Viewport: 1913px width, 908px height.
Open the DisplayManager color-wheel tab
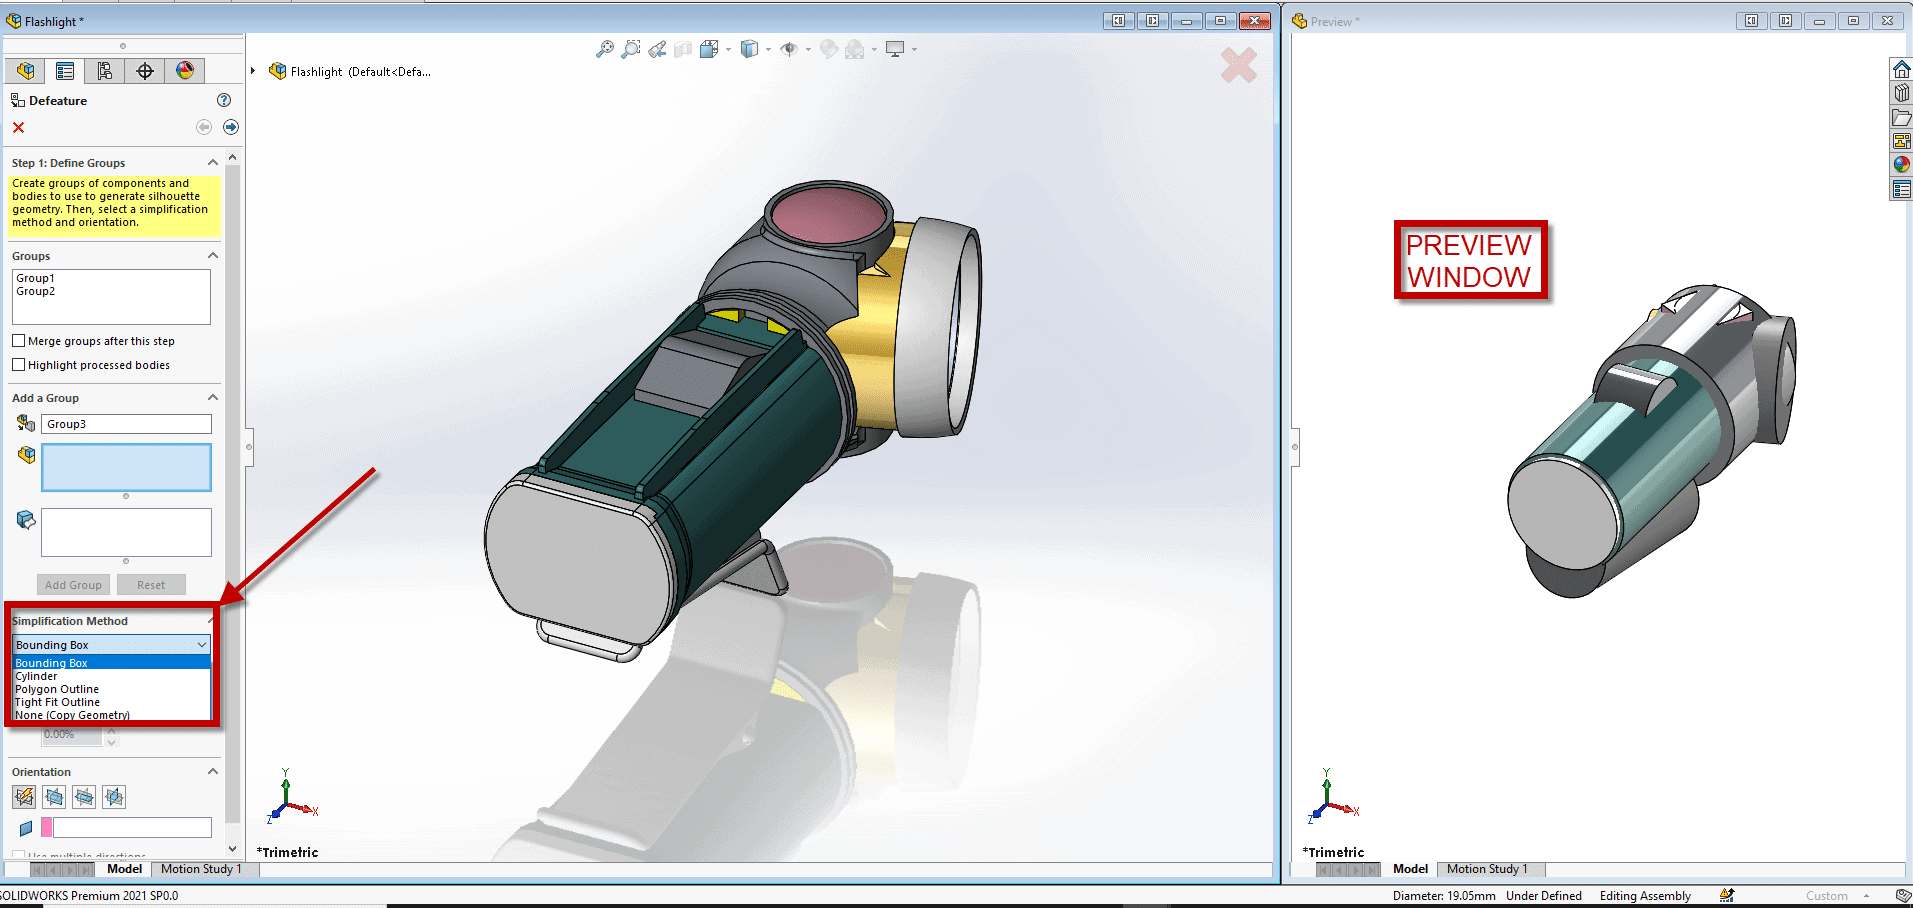(x=185, y=70)
